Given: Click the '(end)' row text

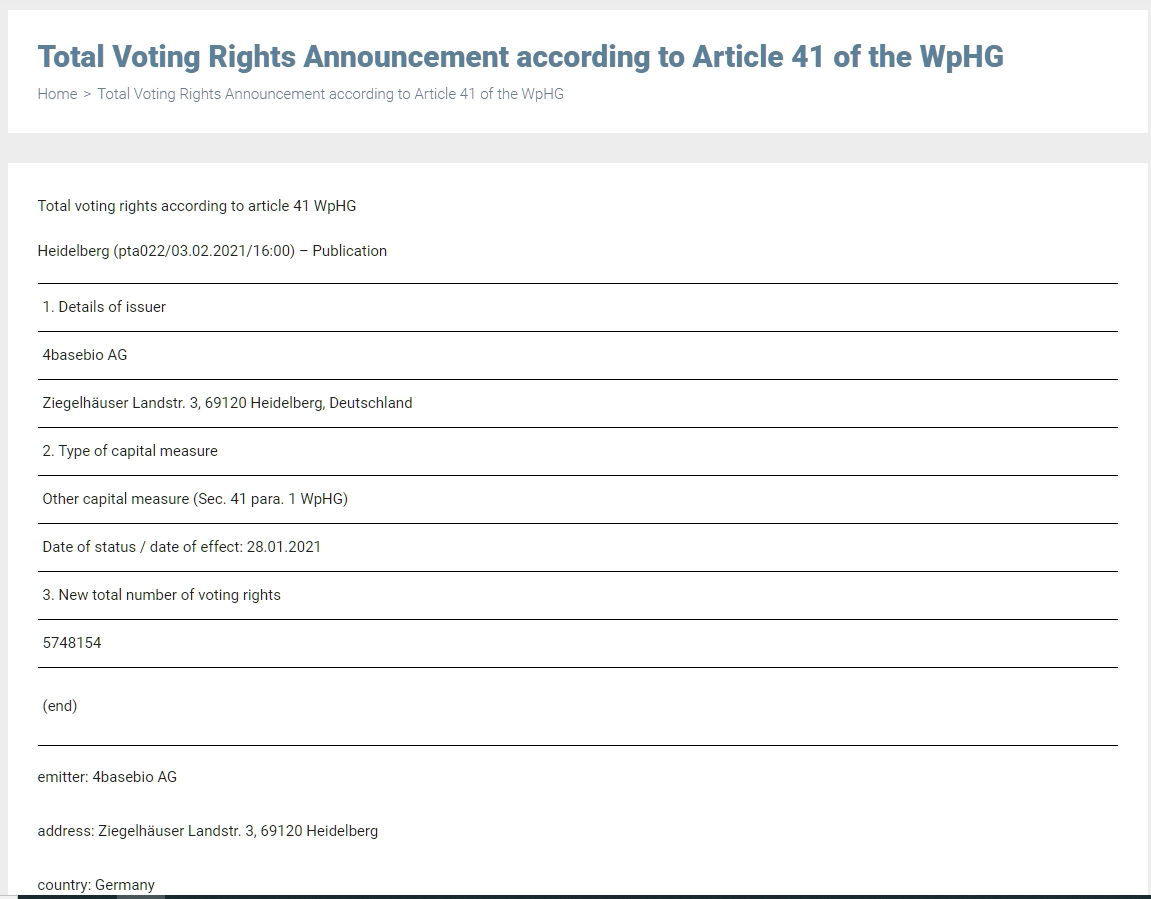Looking at the screenshot, I should pyautogui.click(x=60, y=706).
